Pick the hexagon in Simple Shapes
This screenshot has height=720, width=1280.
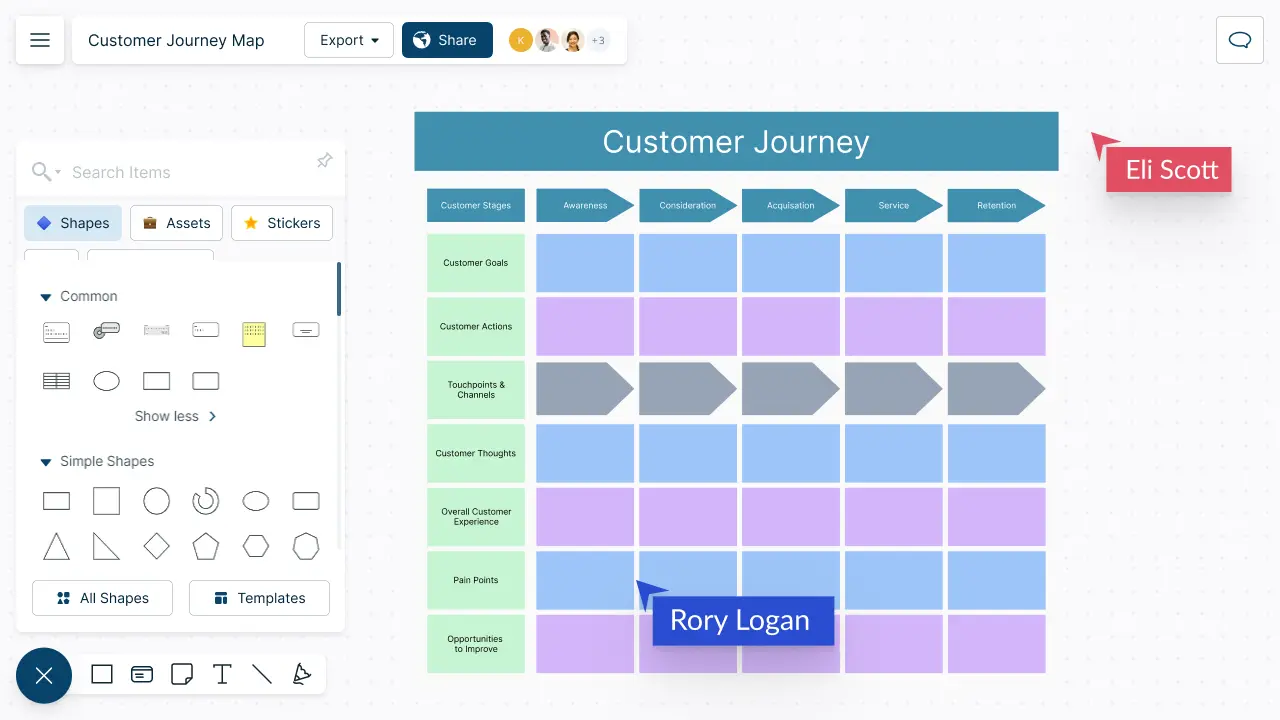point(256,546)
